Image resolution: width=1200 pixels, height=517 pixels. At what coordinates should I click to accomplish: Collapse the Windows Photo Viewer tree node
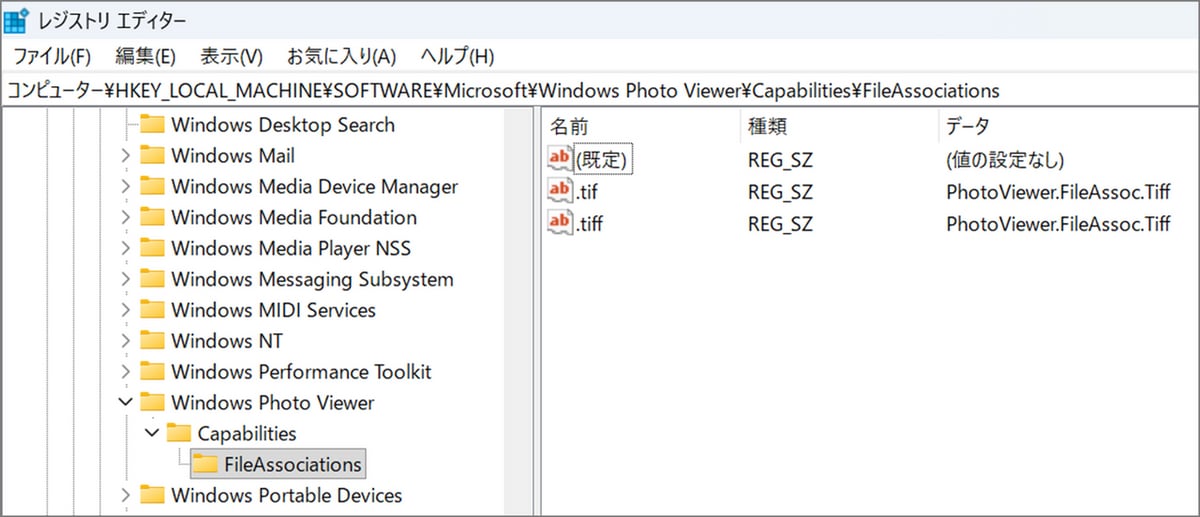point(125,403)
